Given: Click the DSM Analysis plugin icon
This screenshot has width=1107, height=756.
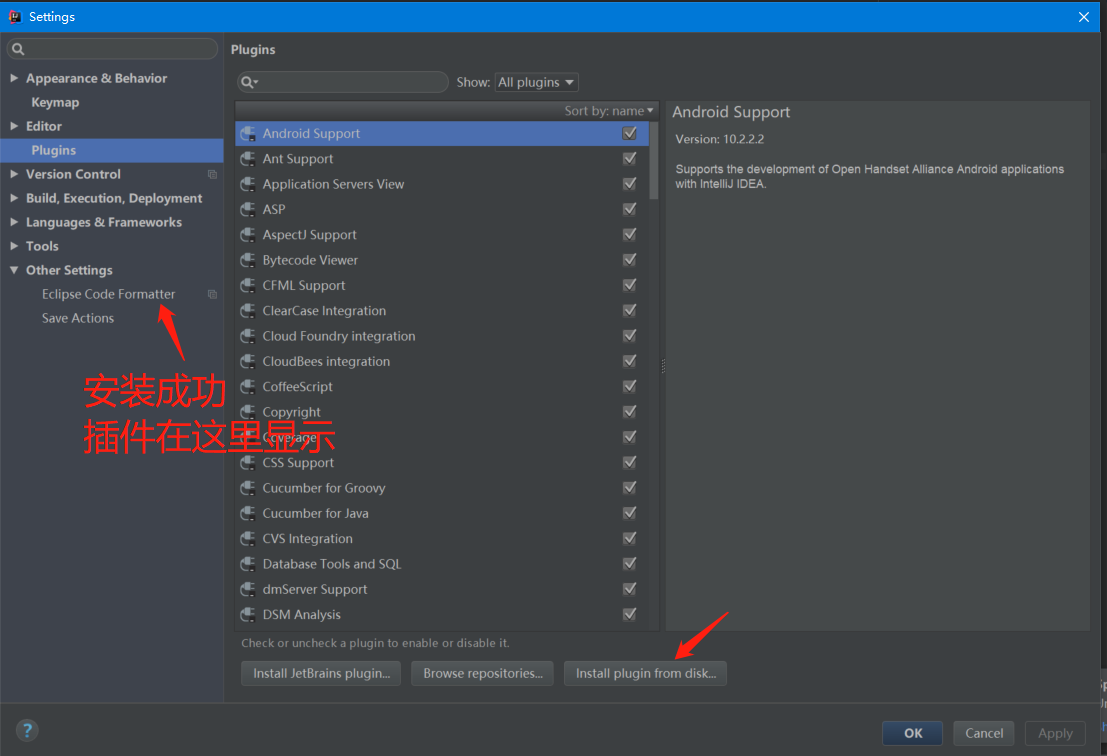Looking at the screenshot, I should coord(247,615).
